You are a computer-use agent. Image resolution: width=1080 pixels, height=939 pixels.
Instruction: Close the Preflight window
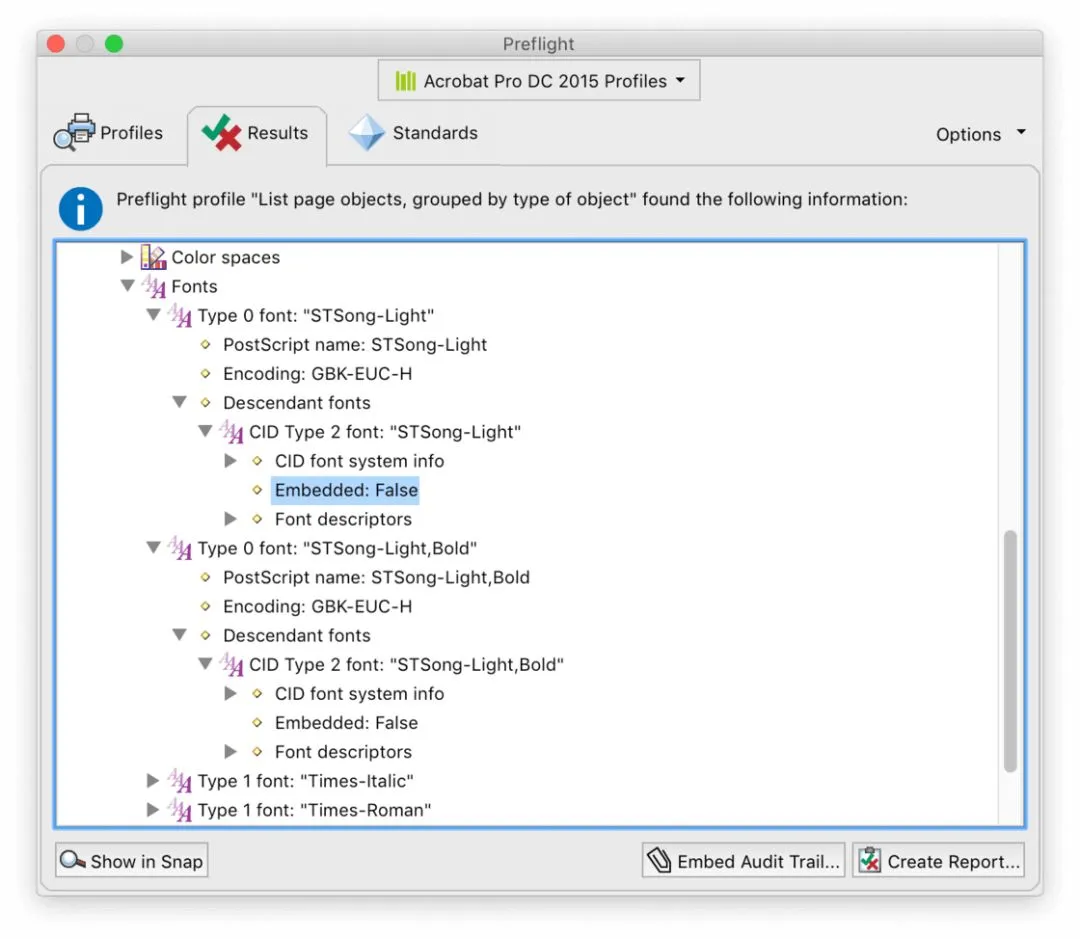56,43
